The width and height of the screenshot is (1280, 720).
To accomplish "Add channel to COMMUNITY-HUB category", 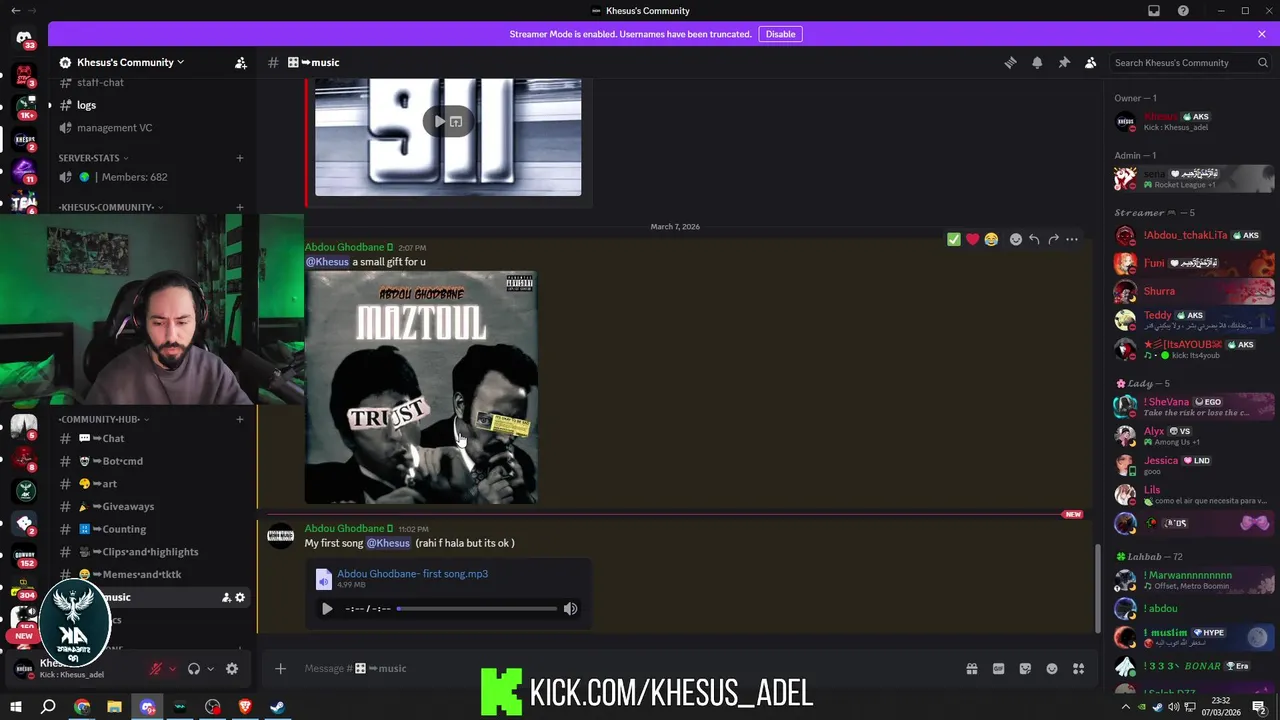I will (x=240, y=419).
